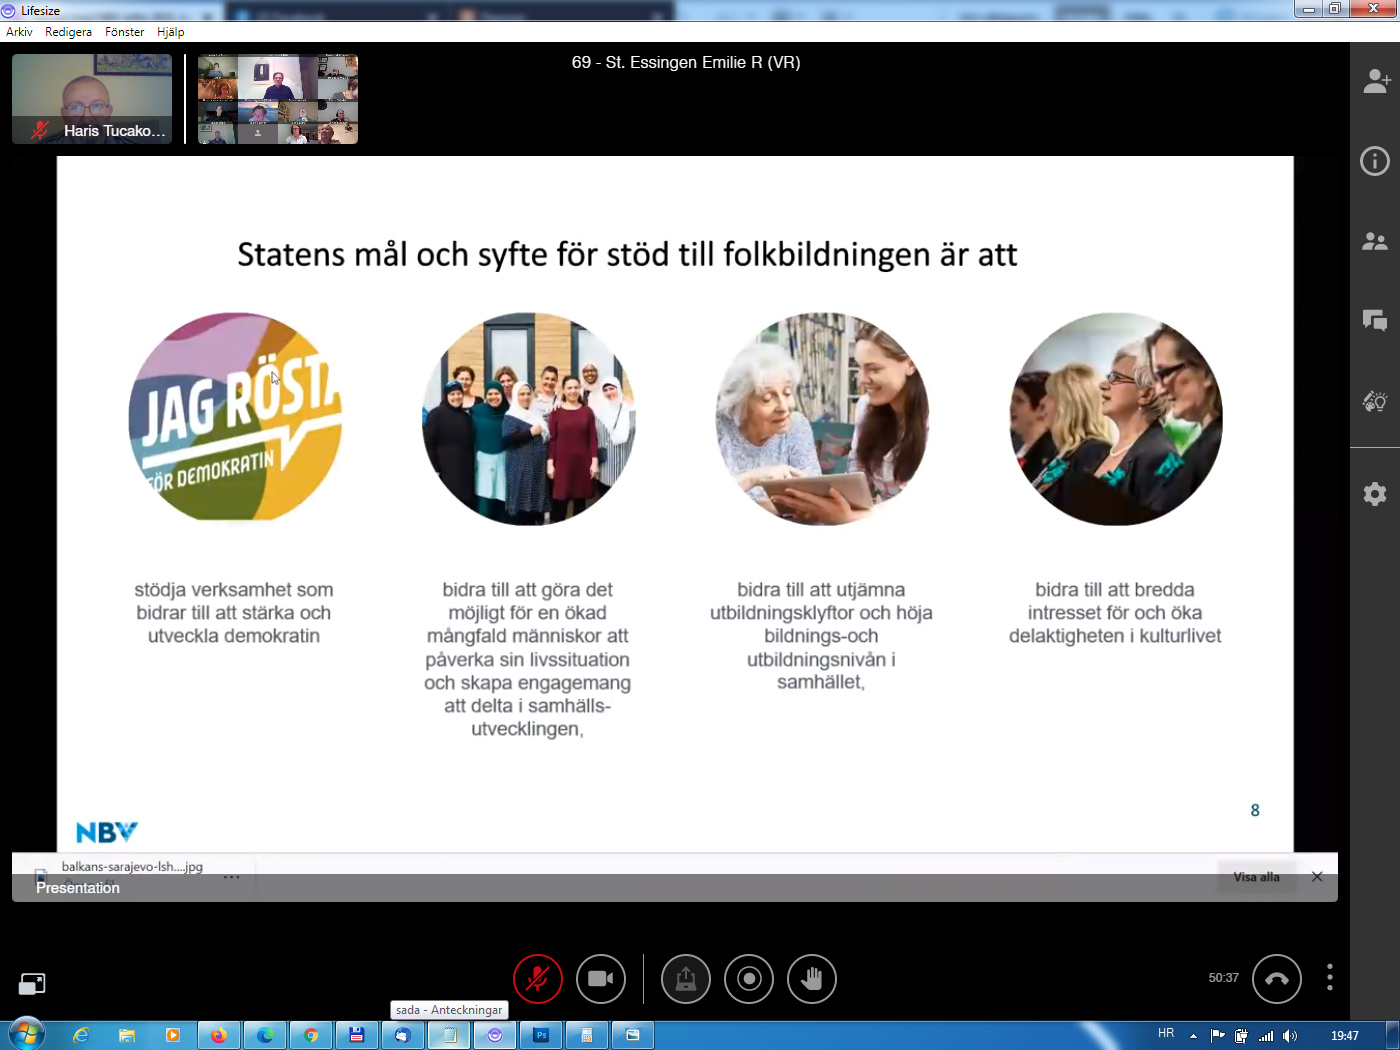The height and width of the screenshot is (1050, 1400).
Task: Open the Fönster menu
Action: coord(124,32)
